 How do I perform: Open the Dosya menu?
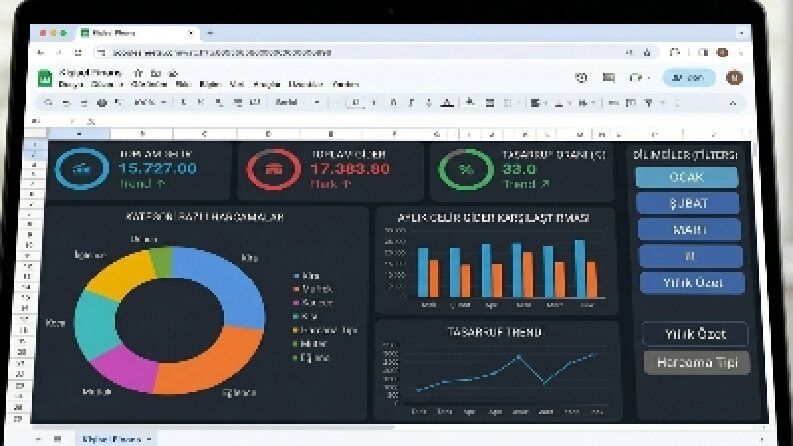[71, 84]
